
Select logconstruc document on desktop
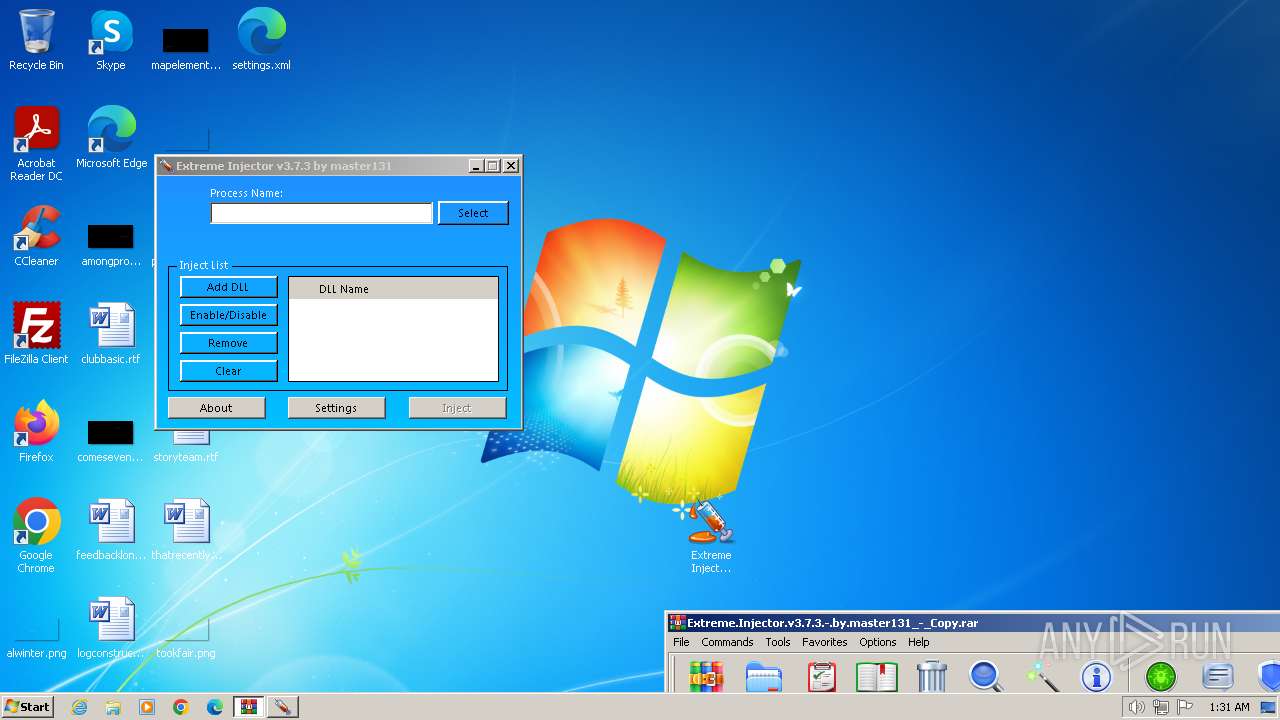point(111,628)
